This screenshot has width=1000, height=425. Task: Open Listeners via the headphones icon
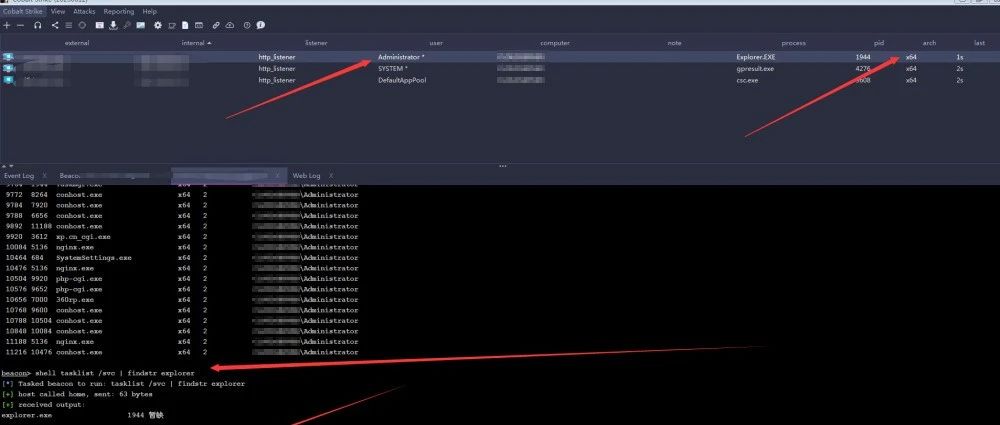pos(38,26)
